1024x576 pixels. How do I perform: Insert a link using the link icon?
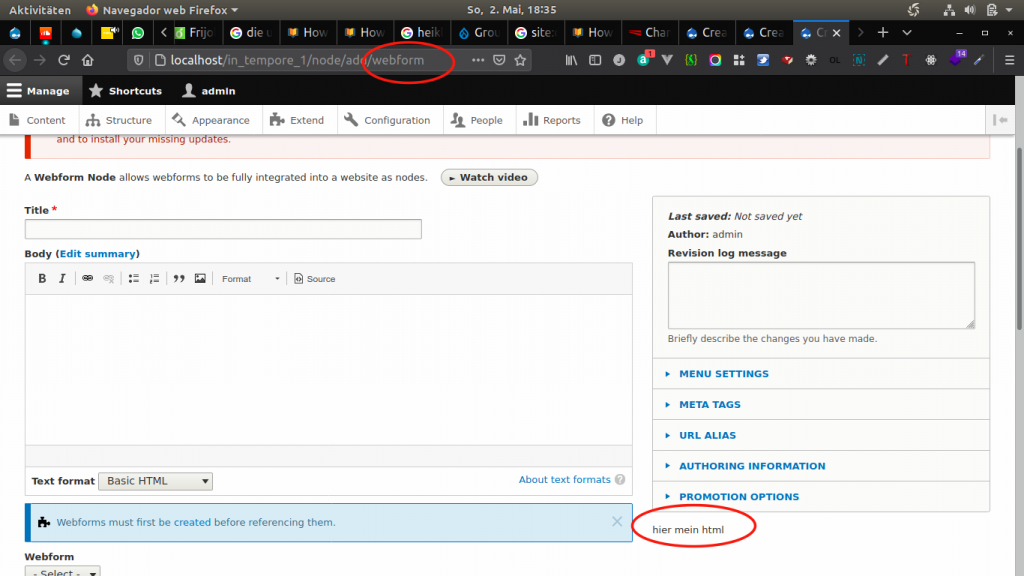(87, 279)
